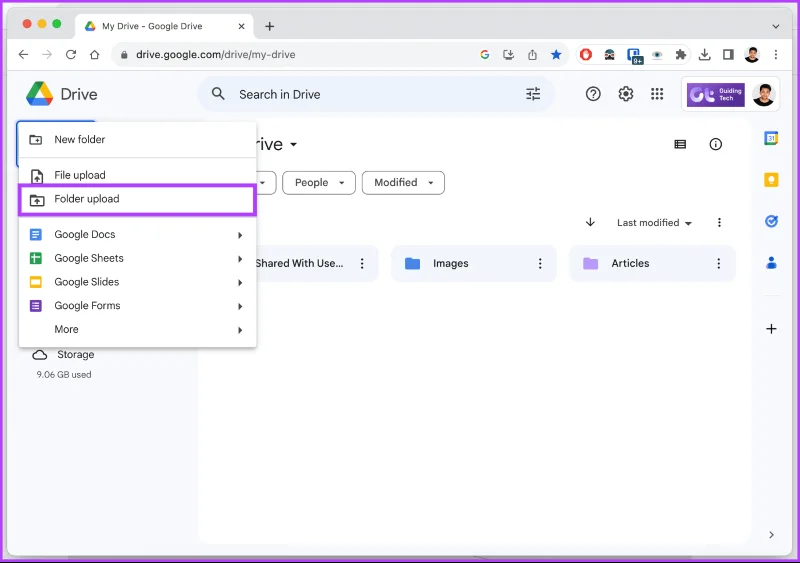
Task: Select Google Sheets menu entry
Action: pos(137,258)
